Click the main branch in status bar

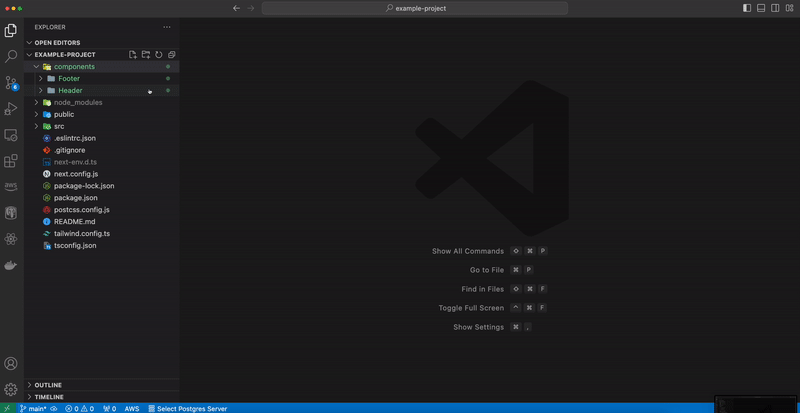(x=33, y=408)
